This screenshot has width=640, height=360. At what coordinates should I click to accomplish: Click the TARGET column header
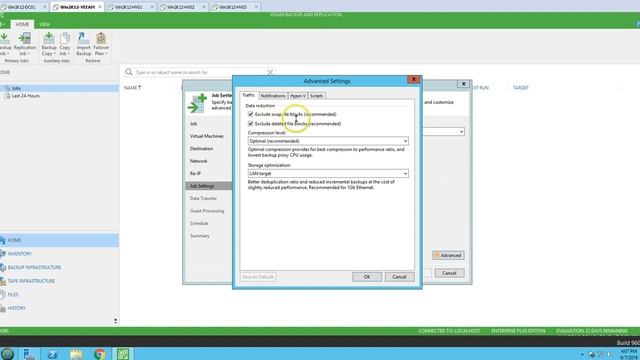point(521,88)
